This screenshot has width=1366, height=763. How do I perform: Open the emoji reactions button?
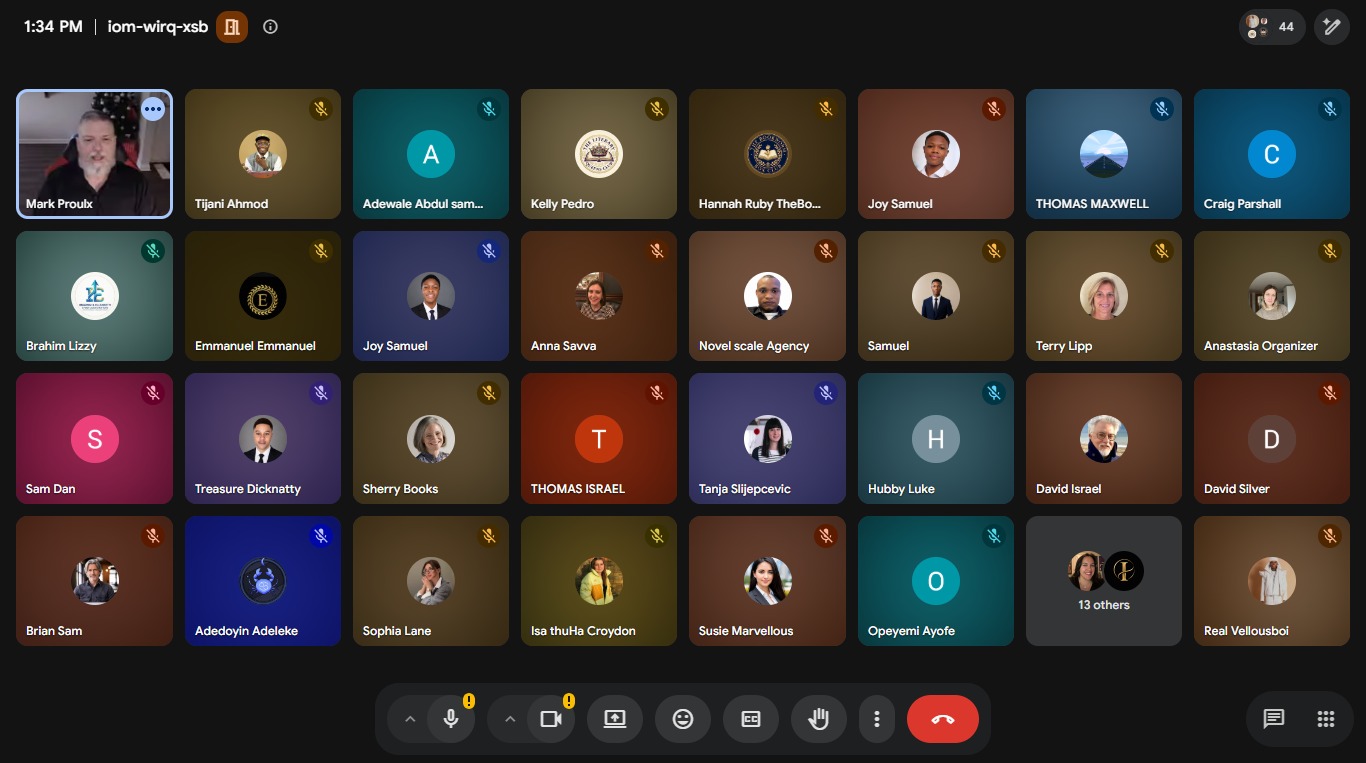coord(683,719)
